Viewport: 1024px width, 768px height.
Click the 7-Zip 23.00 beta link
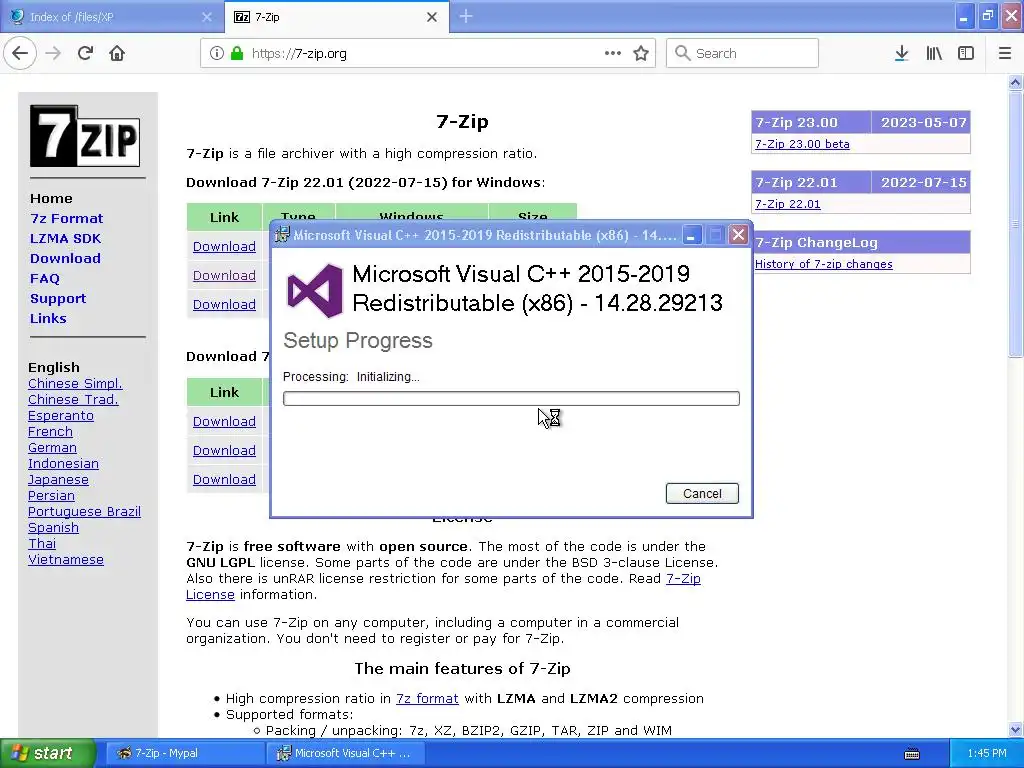[x=802, y=144]
